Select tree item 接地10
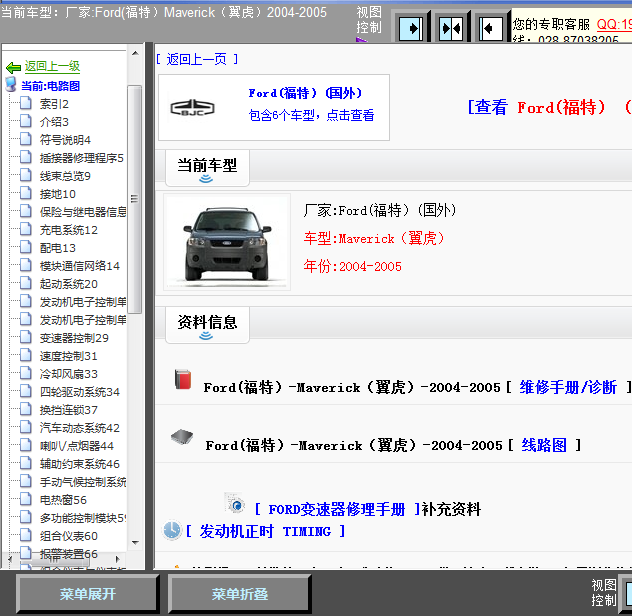Screen dimensions: 632x616 (x=58, y=194)
